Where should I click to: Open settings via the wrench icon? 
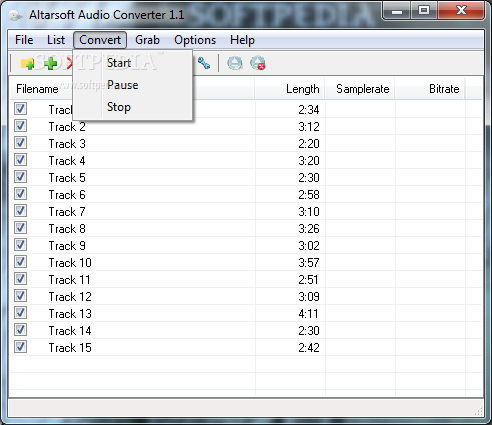[204, 63]
